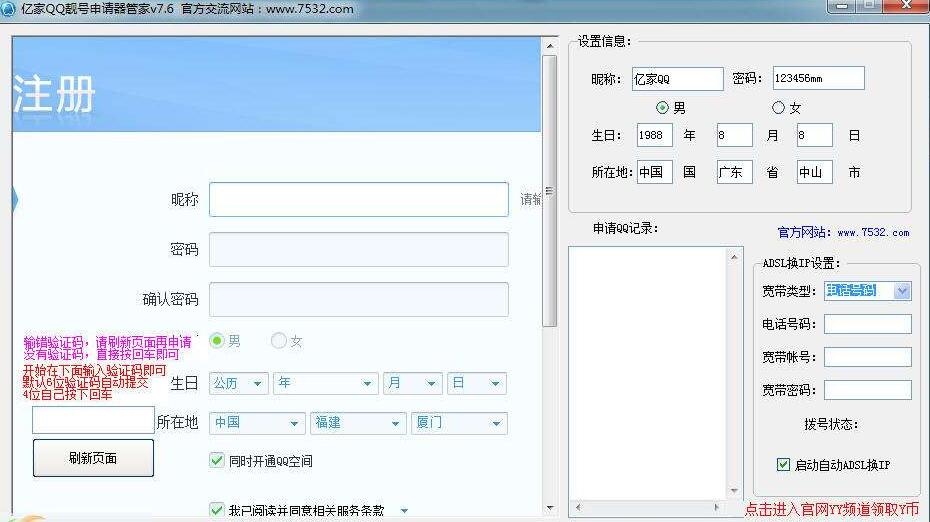Click the 申请QQ记录 list scroll-down arrow
The width and height of the screenshot is (930, 522).
click(734, 491)
